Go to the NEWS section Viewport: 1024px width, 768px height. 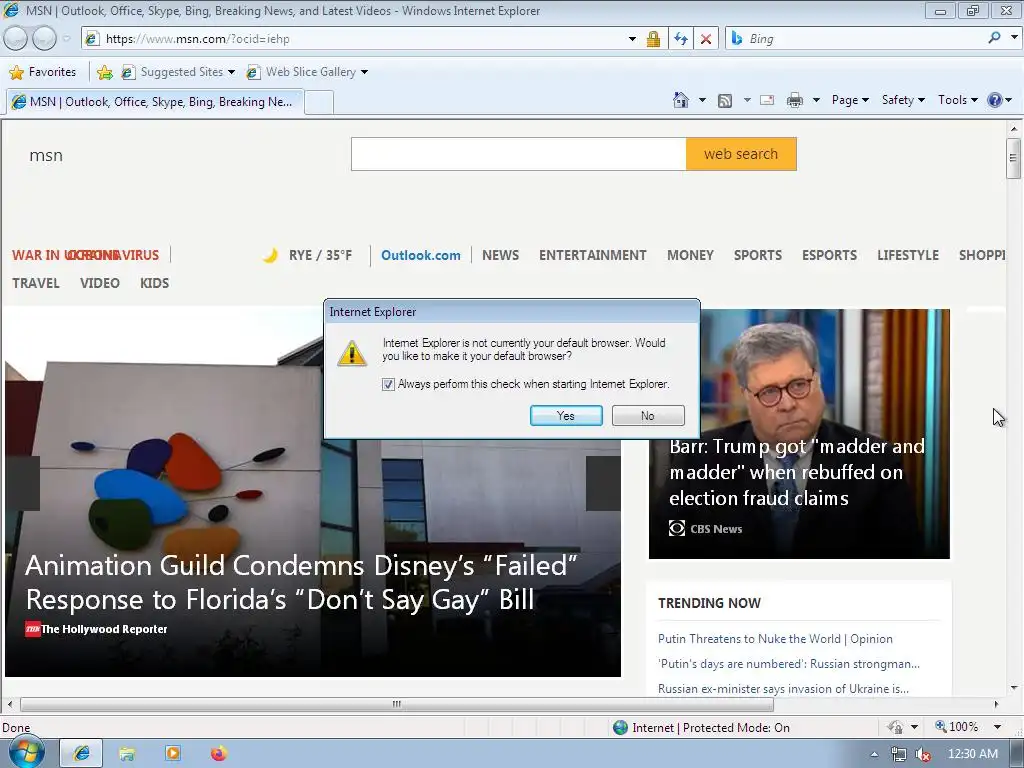pyautogui.click(x=500, y=255)
